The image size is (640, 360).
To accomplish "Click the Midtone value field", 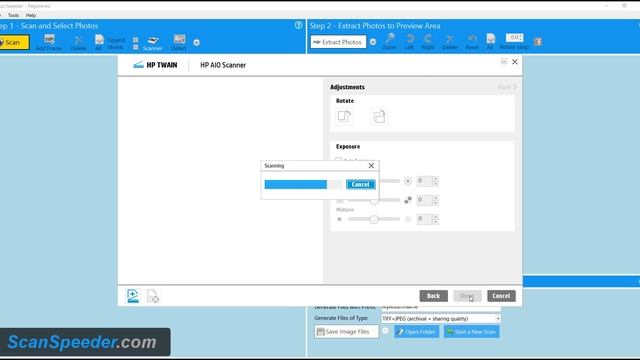I will [x=424, y=219].
